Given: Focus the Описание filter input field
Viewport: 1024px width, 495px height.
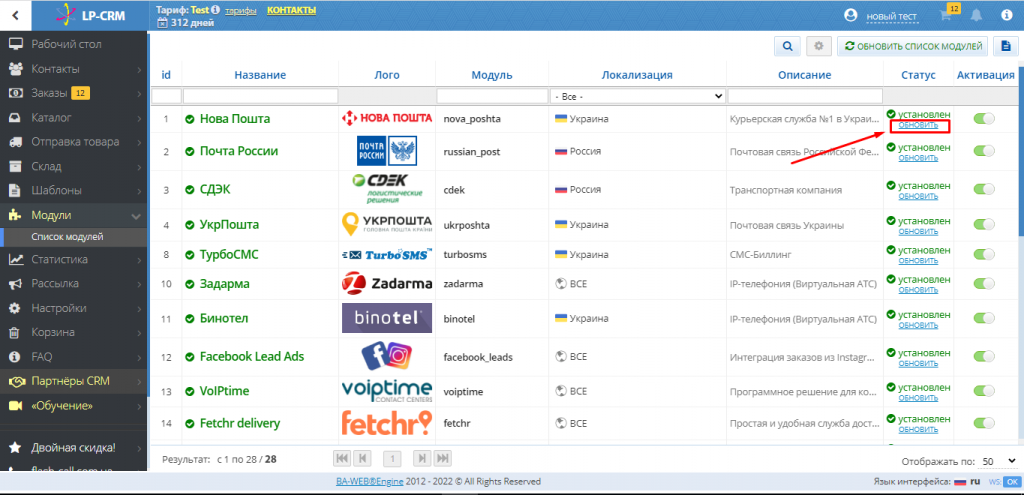Looking at the screenshot, I should [805, 96].
